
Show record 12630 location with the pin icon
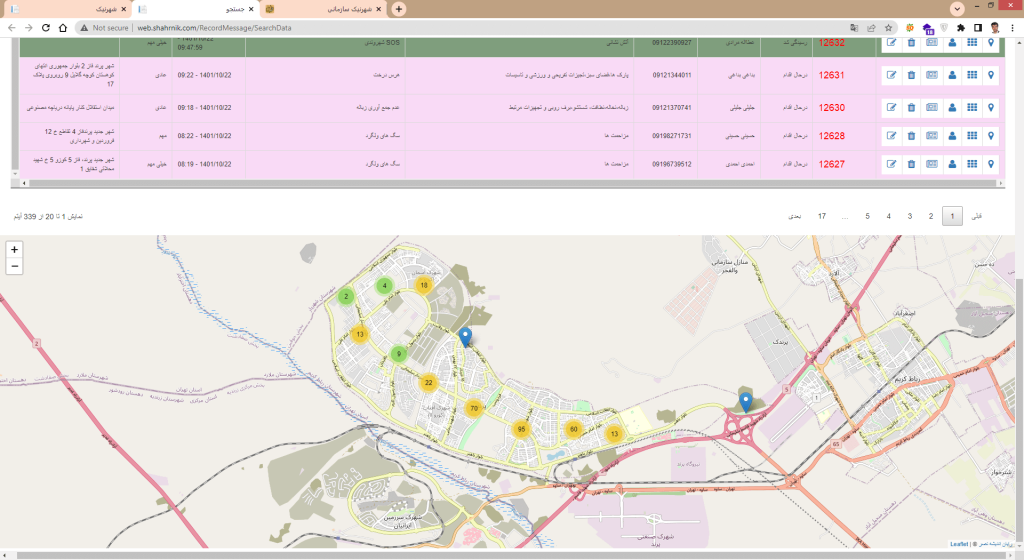[x=991, y=106]
